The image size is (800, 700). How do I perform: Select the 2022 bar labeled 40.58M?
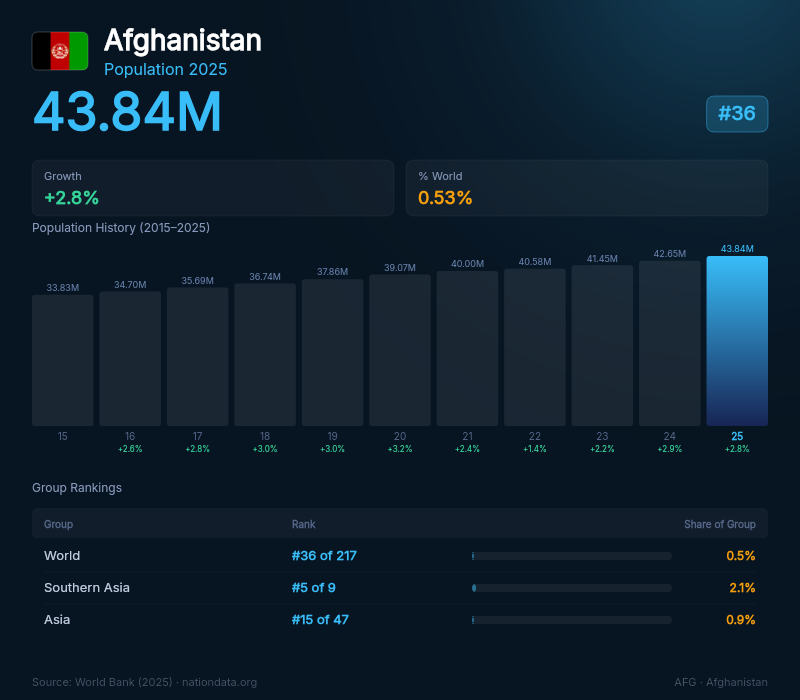[x=535, y=347]
